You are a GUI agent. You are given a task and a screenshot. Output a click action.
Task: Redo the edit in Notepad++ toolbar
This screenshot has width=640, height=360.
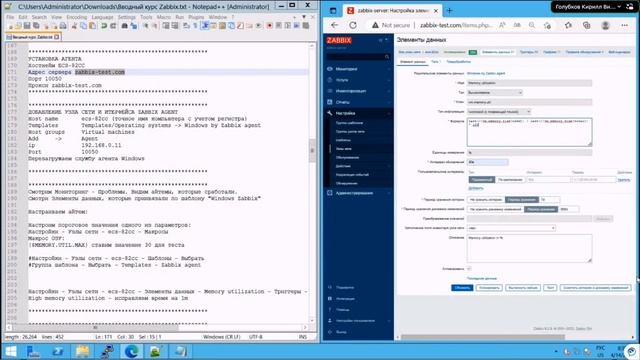(113, 26)
